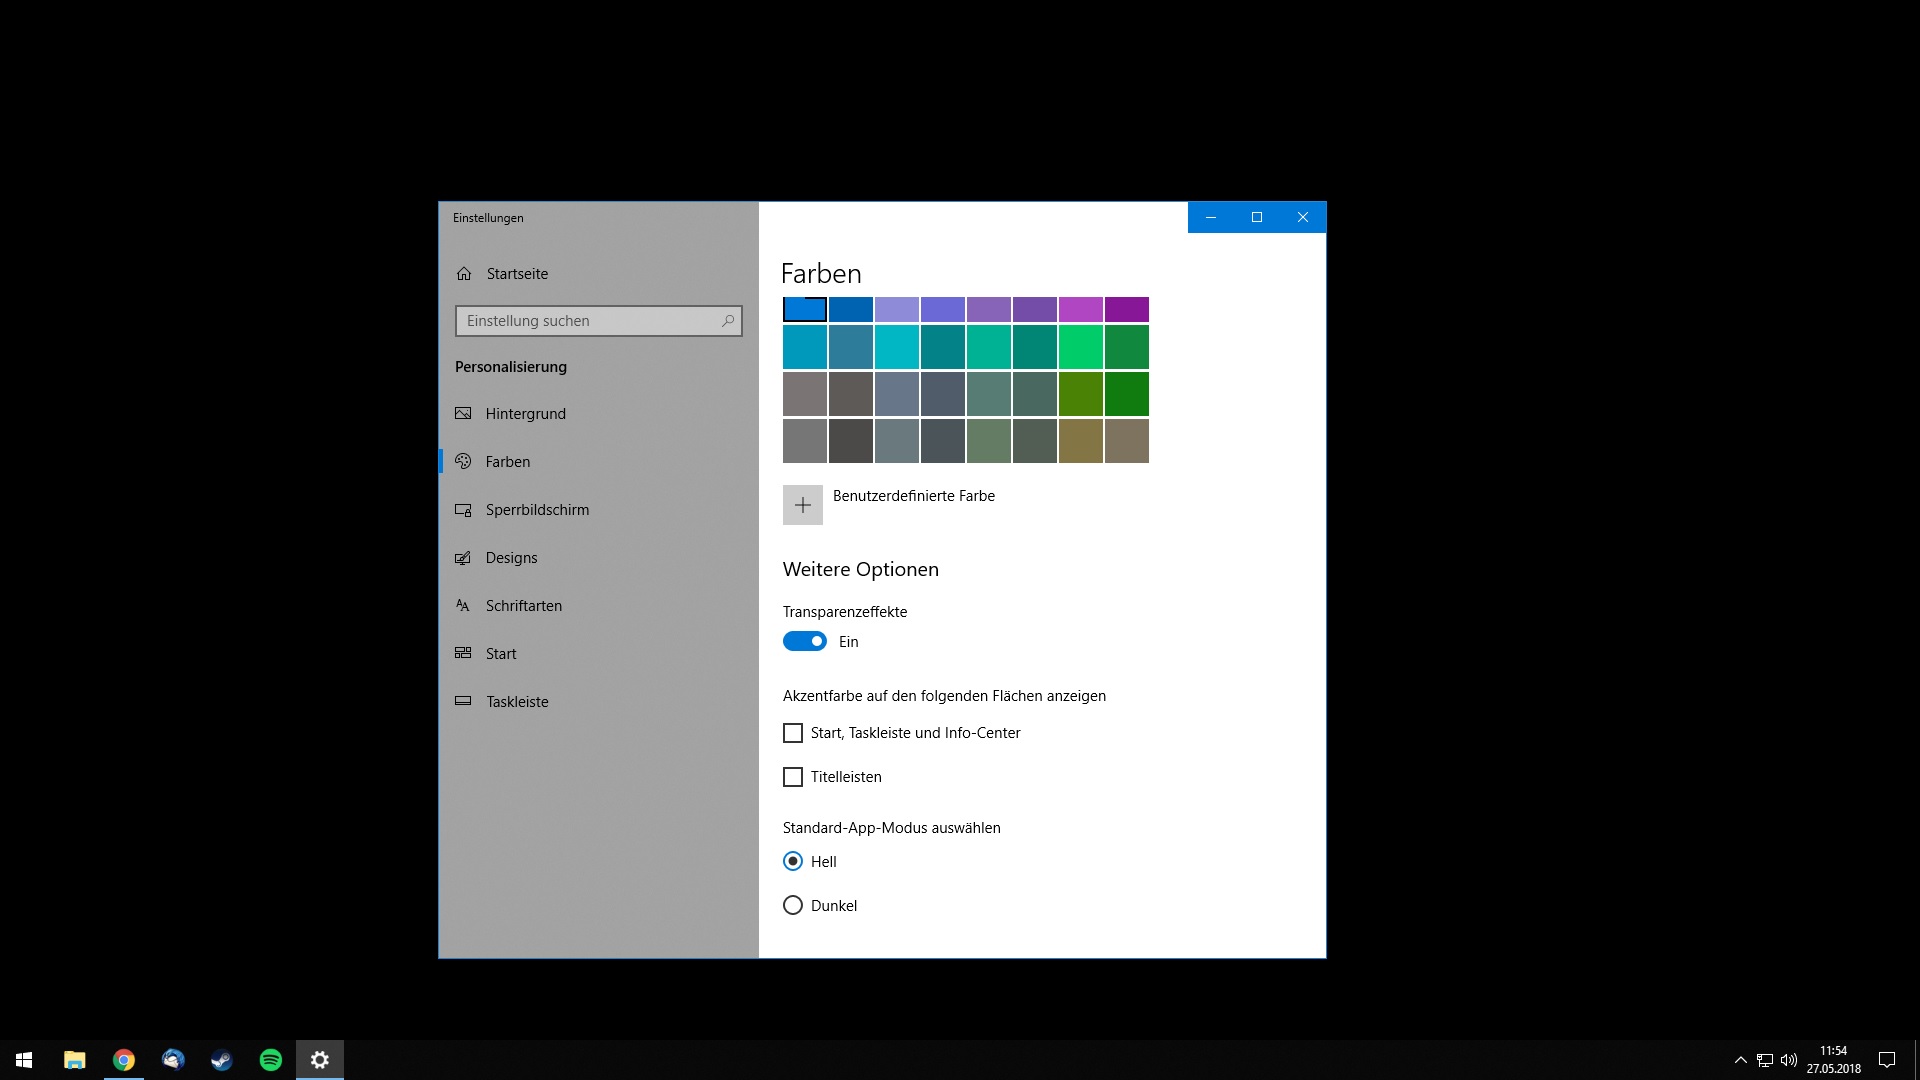Image resolution: width=1920 pixels, height=1080 pixels.
Task: Select the Farben page in the sidebar
Action: [598, 462]
